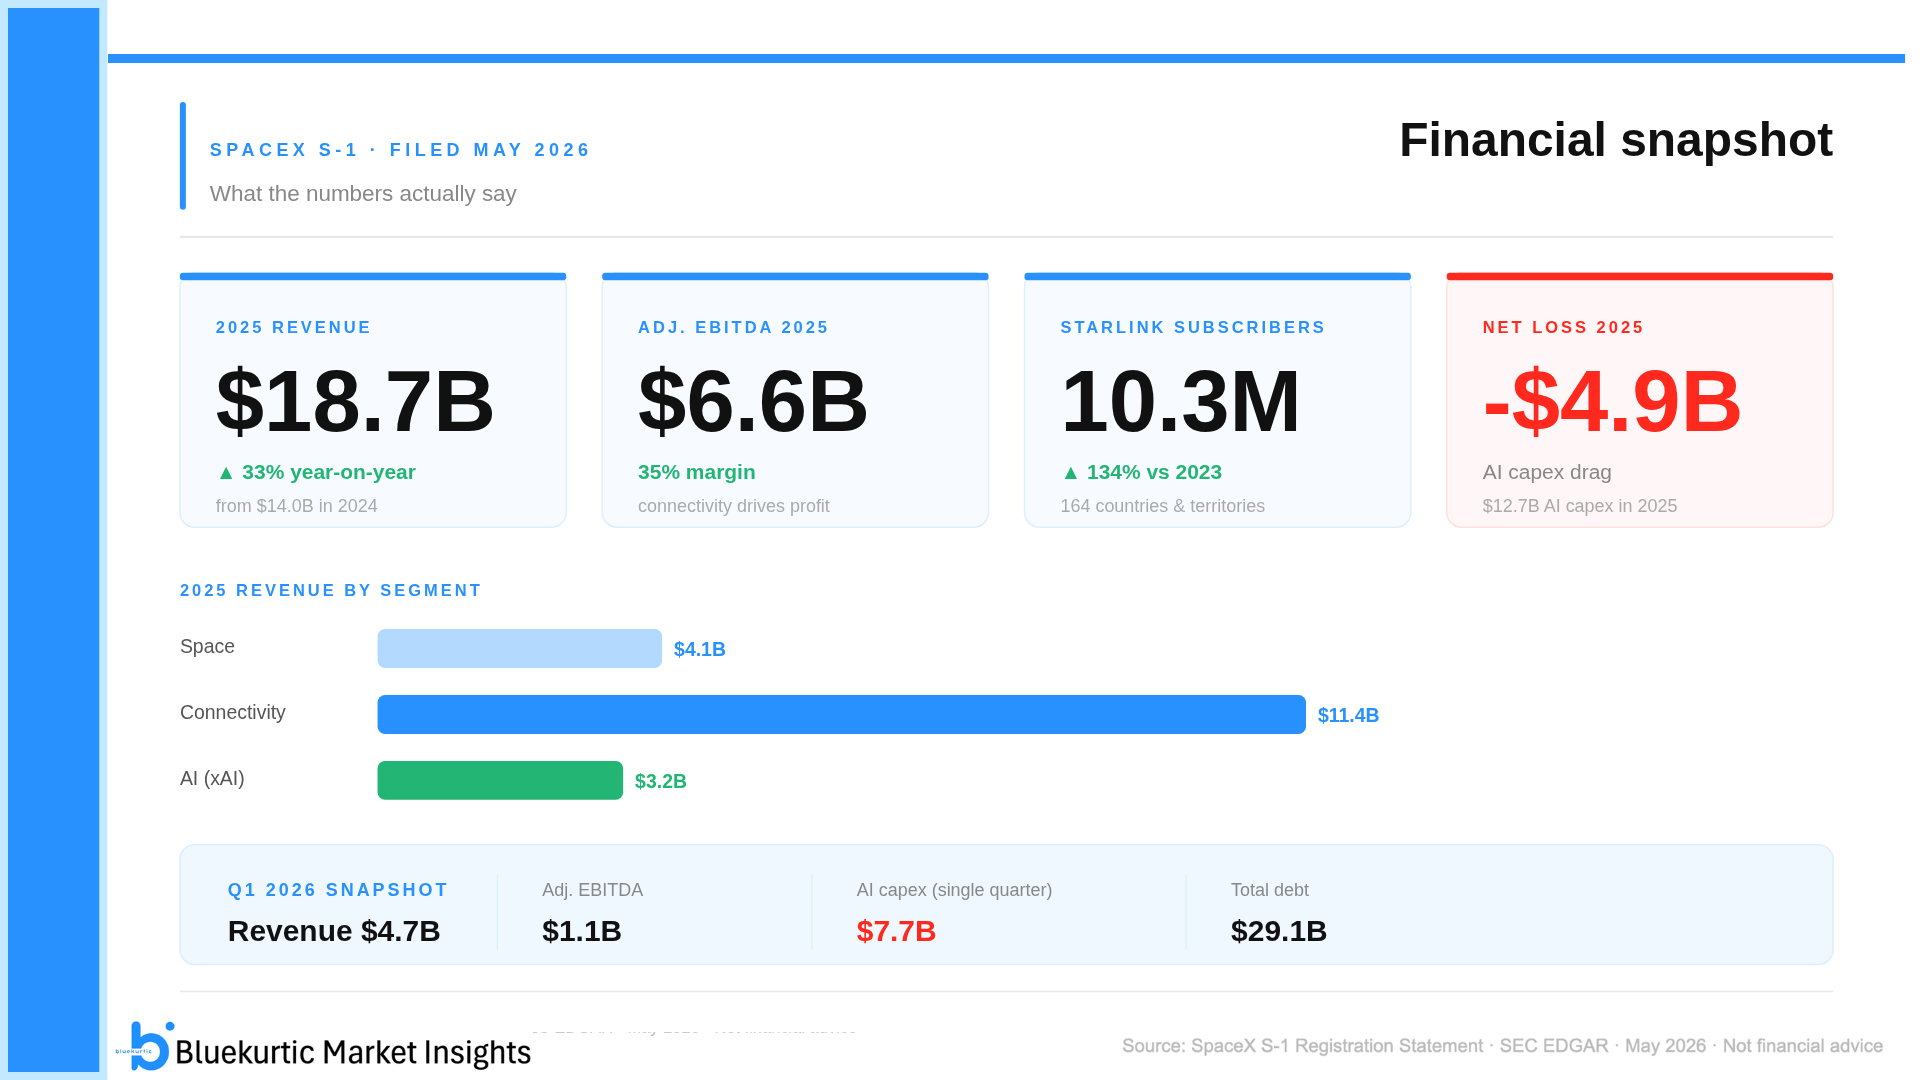Select the 10.3M subscribers figure
Screen dimensions: 1920x1080
pyautogui.click(x=1180, y=402)
